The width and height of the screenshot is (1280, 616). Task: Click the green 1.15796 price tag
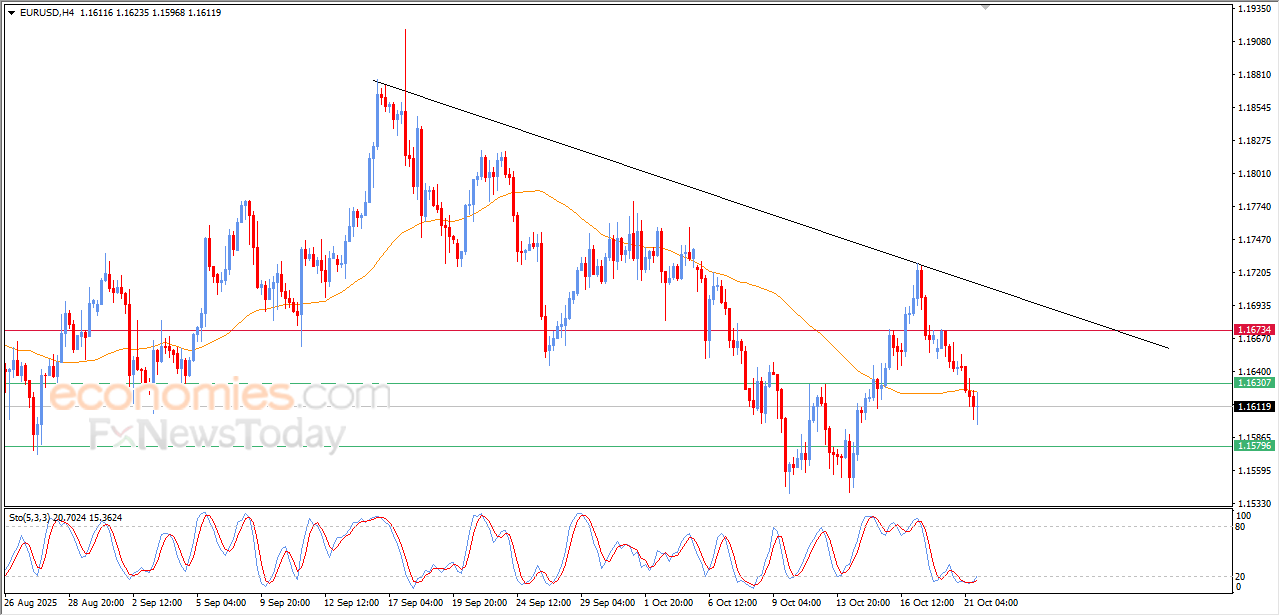(1253, 446)
